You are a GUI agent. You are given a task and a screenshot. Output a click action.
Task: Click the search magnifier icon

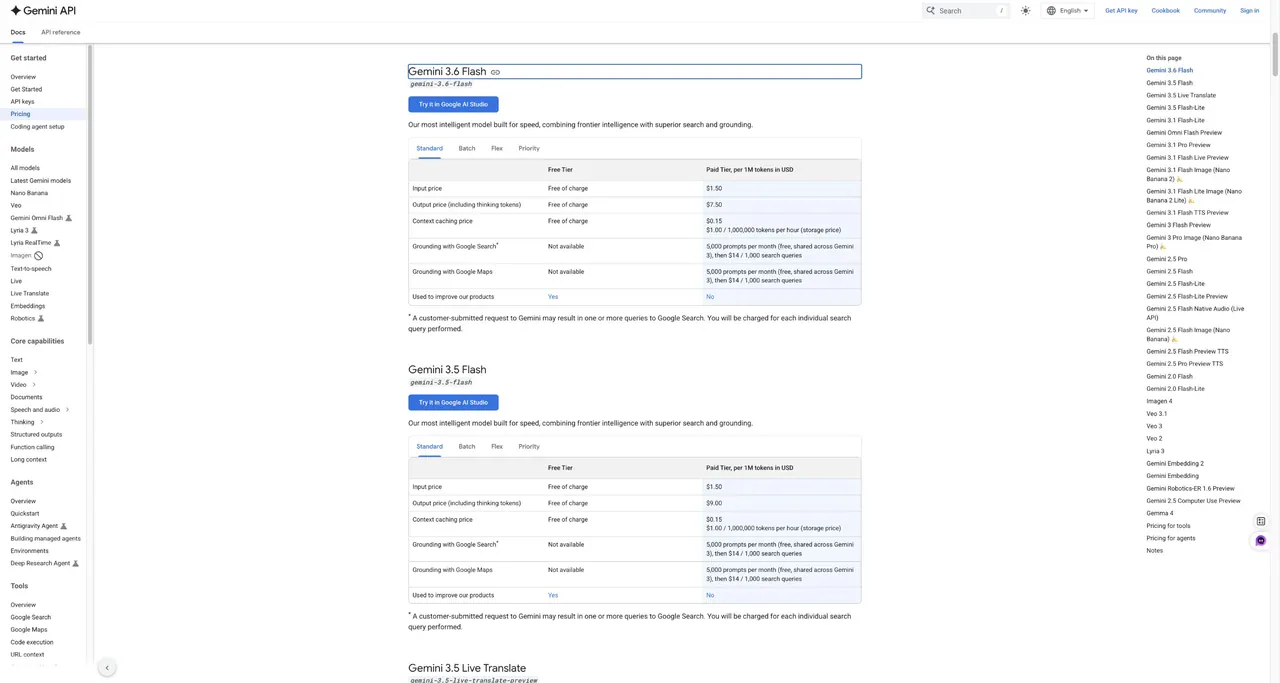click(931, 10)
